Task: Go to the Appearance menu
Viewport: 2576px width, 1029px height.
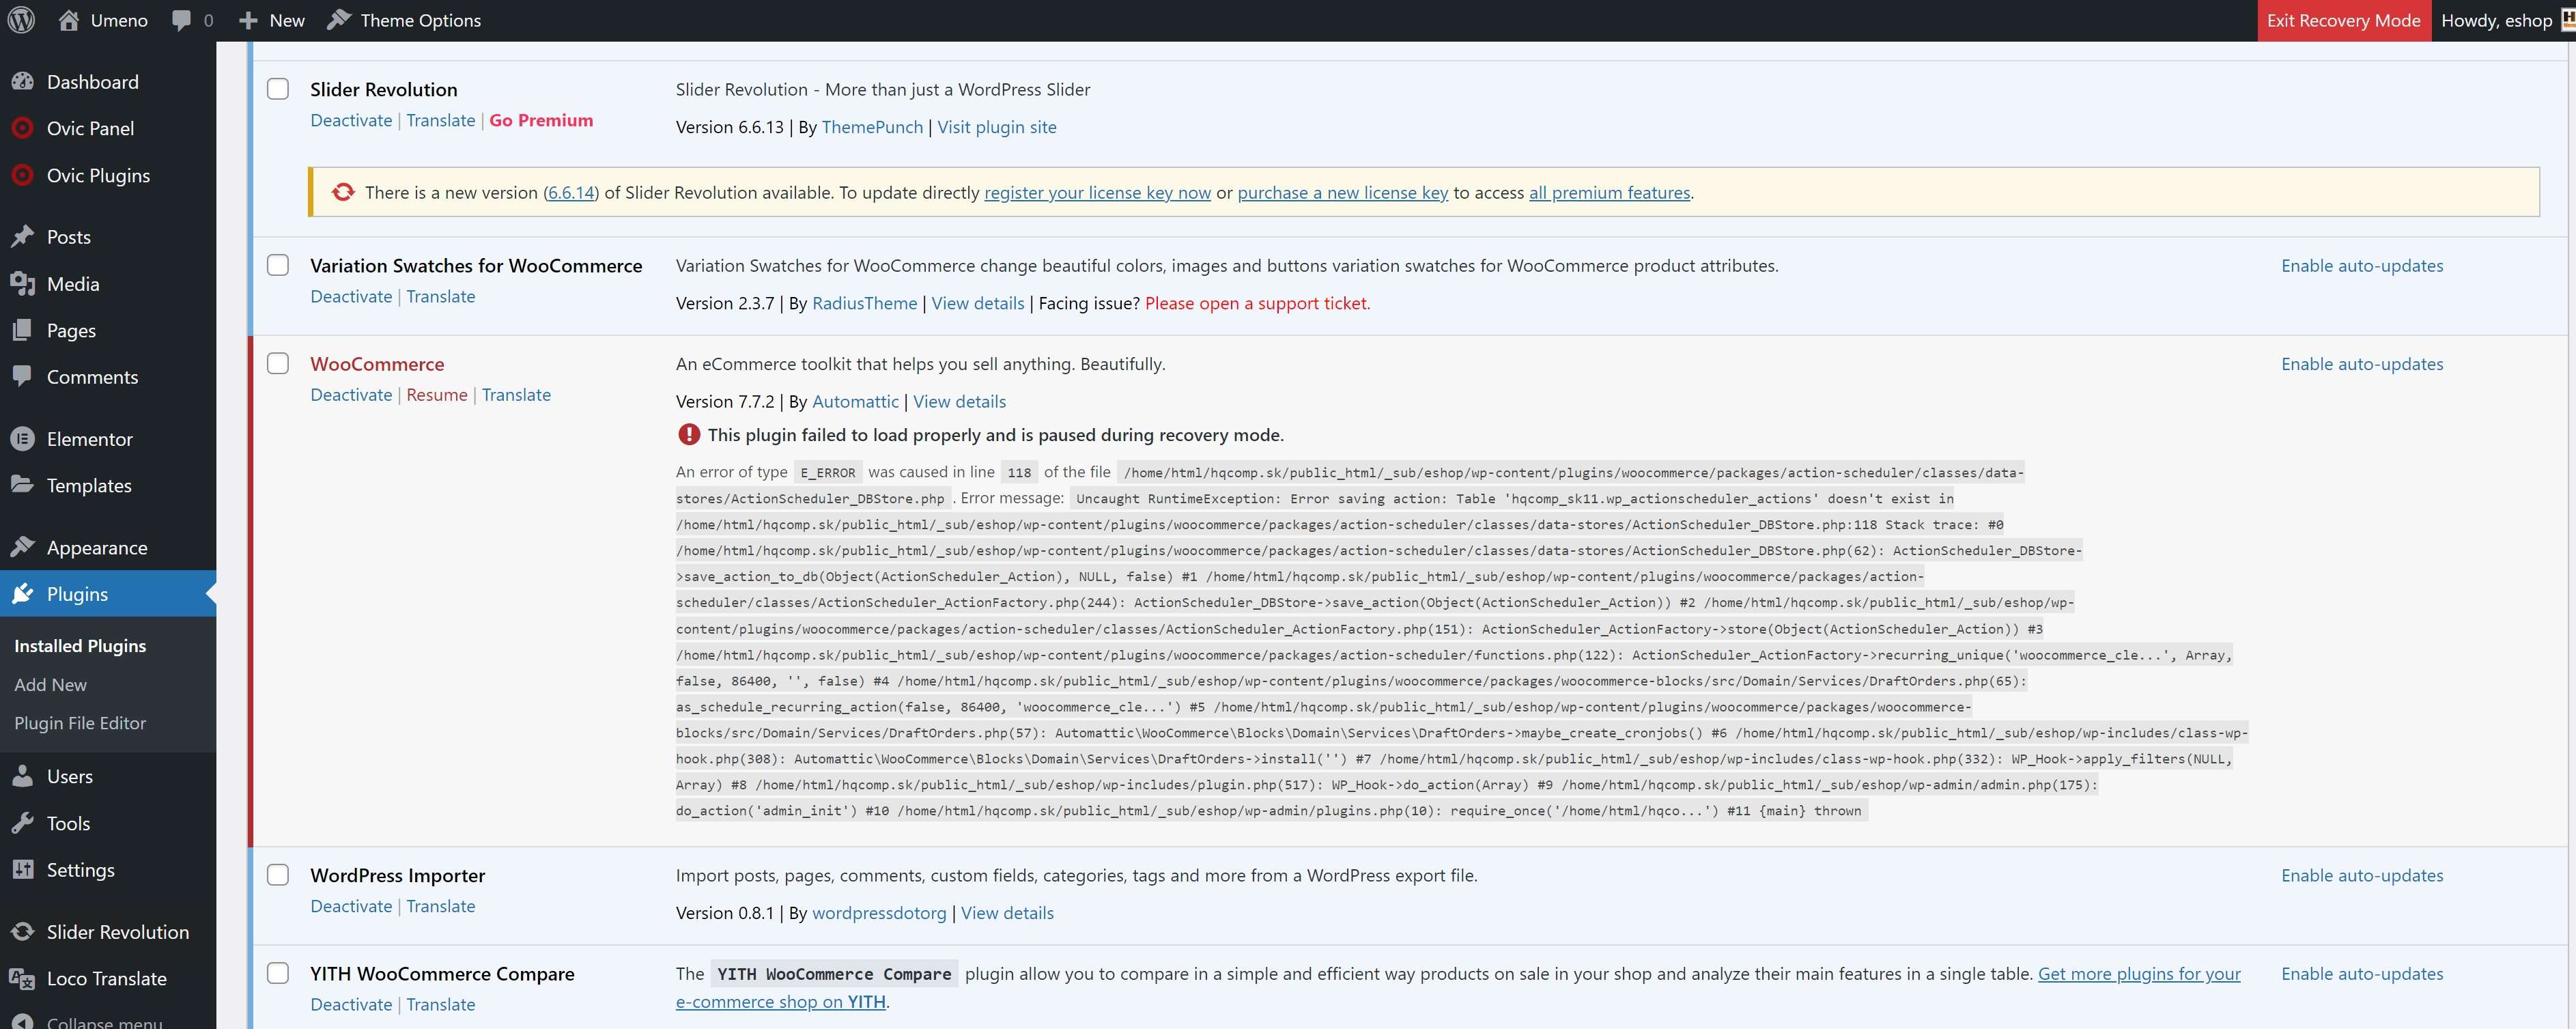Action: [108, 547]
